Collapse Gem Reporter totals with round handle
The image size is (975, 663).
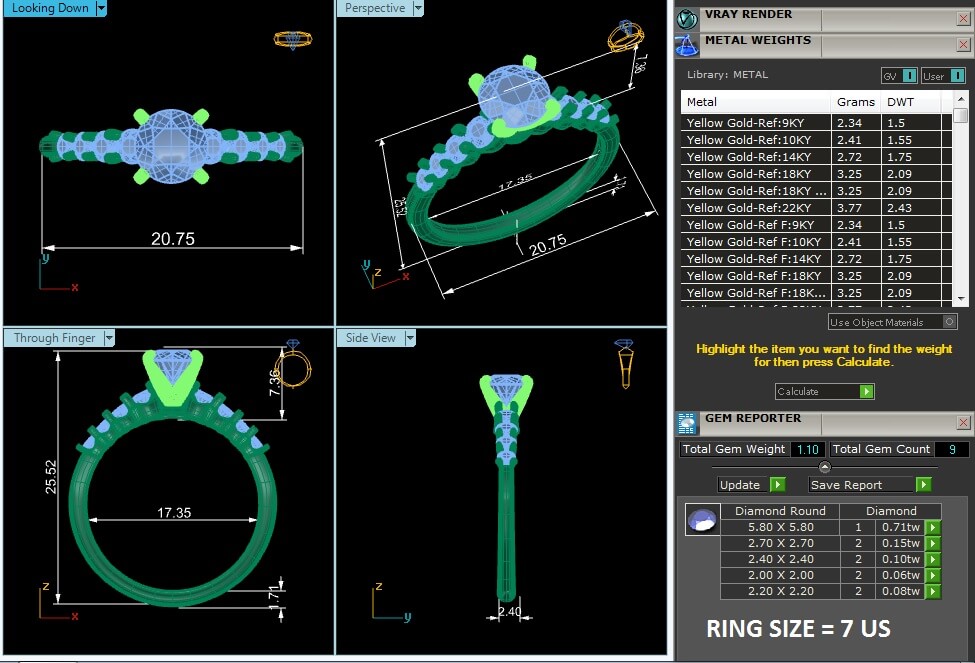tap(824, 467)
